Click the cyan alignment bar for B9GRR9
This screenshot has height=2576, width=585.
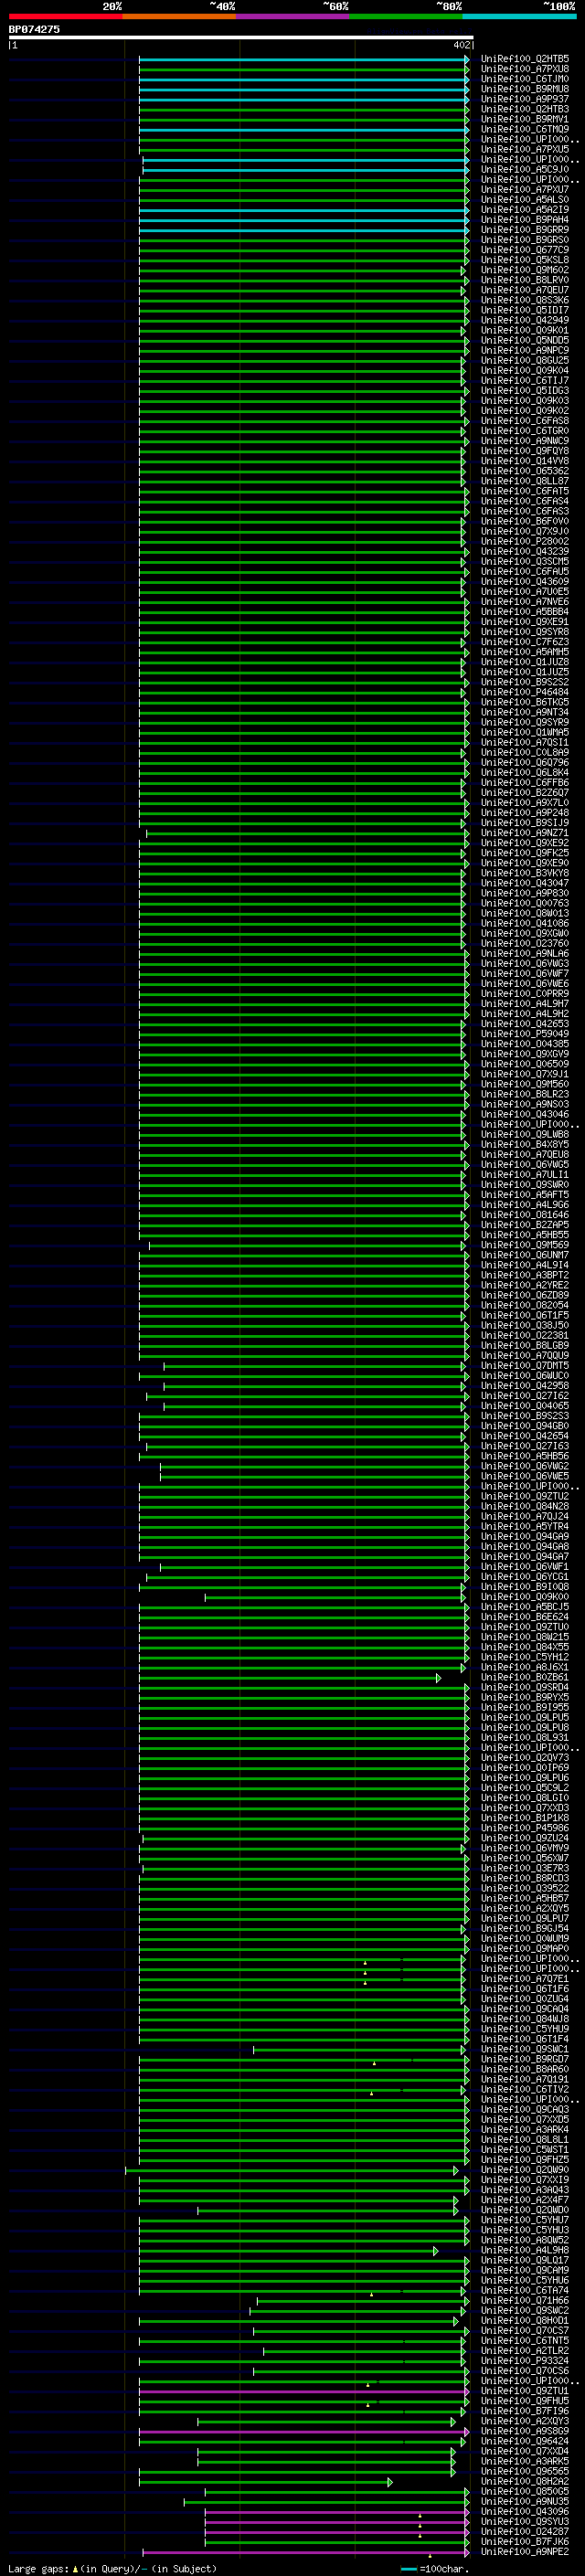tap(304, 231)
